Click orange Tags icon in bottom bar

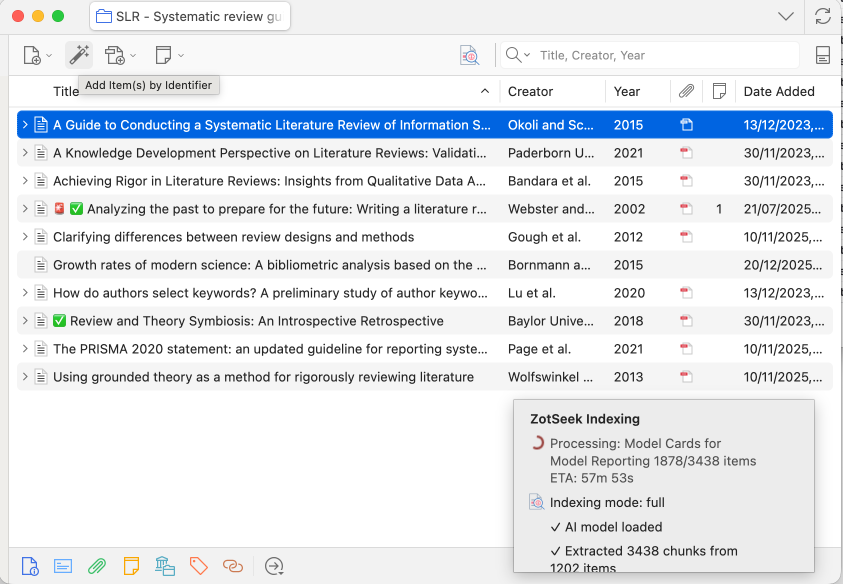point(199,566)
